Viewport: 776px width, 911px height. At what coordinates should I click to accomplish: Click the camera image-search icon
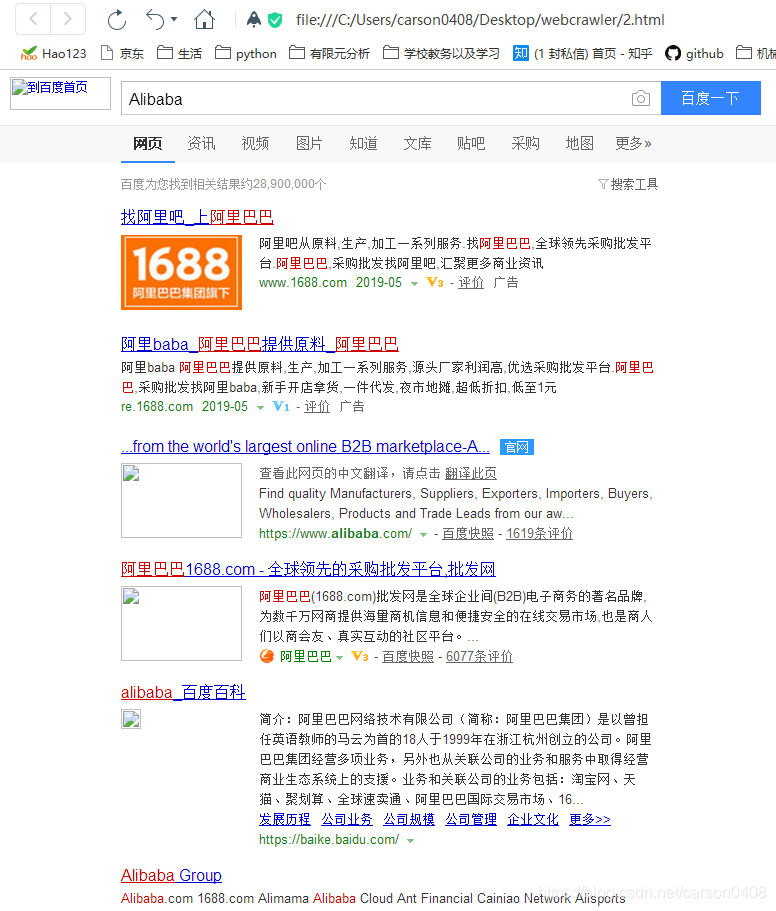click(x=641, y=98)
